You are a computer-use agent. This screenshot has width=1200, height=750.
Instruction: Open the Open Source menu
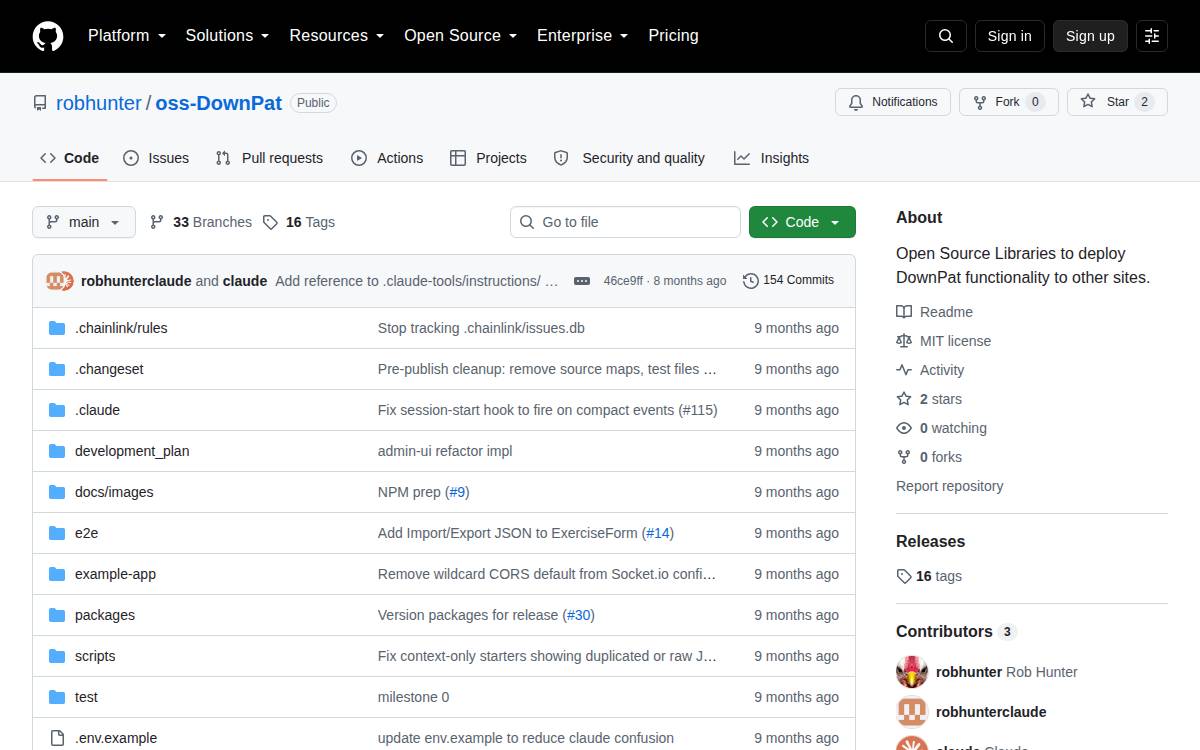click(460, 35)
